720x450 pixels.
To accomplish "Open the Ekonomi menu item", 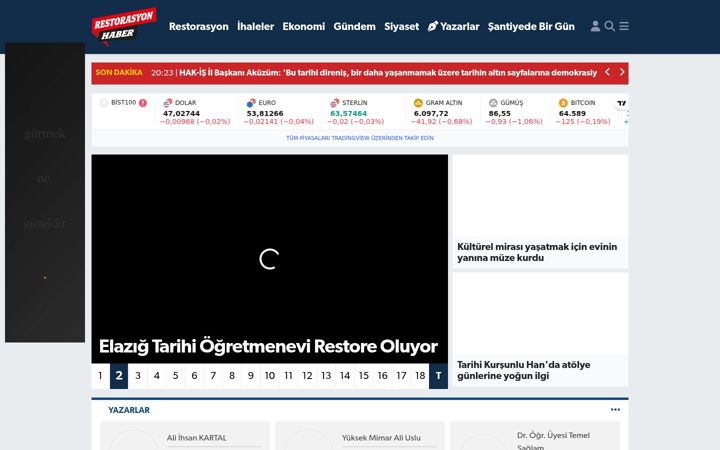I will [x=304, y=27].
